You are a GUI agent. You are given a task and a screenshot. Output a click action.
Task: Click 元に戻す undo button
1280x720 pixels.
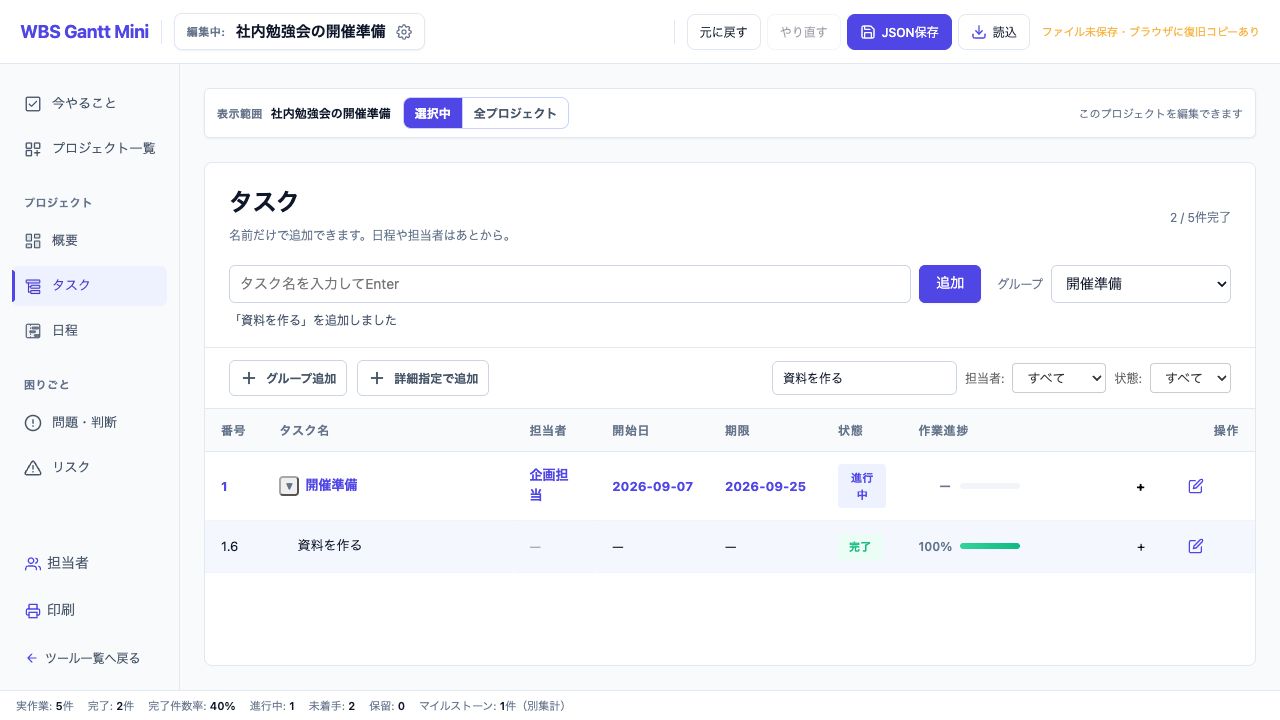[x=724, y=32]
